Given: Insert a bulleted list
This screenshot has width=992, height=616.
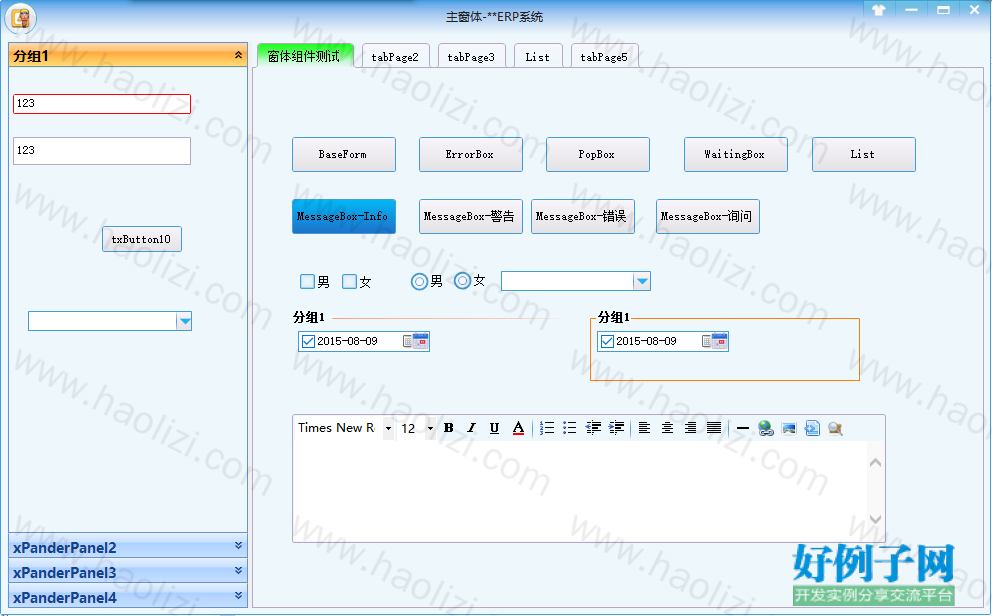Looking at the screenshot, I should pyautogui.click(x=570, y=428).
